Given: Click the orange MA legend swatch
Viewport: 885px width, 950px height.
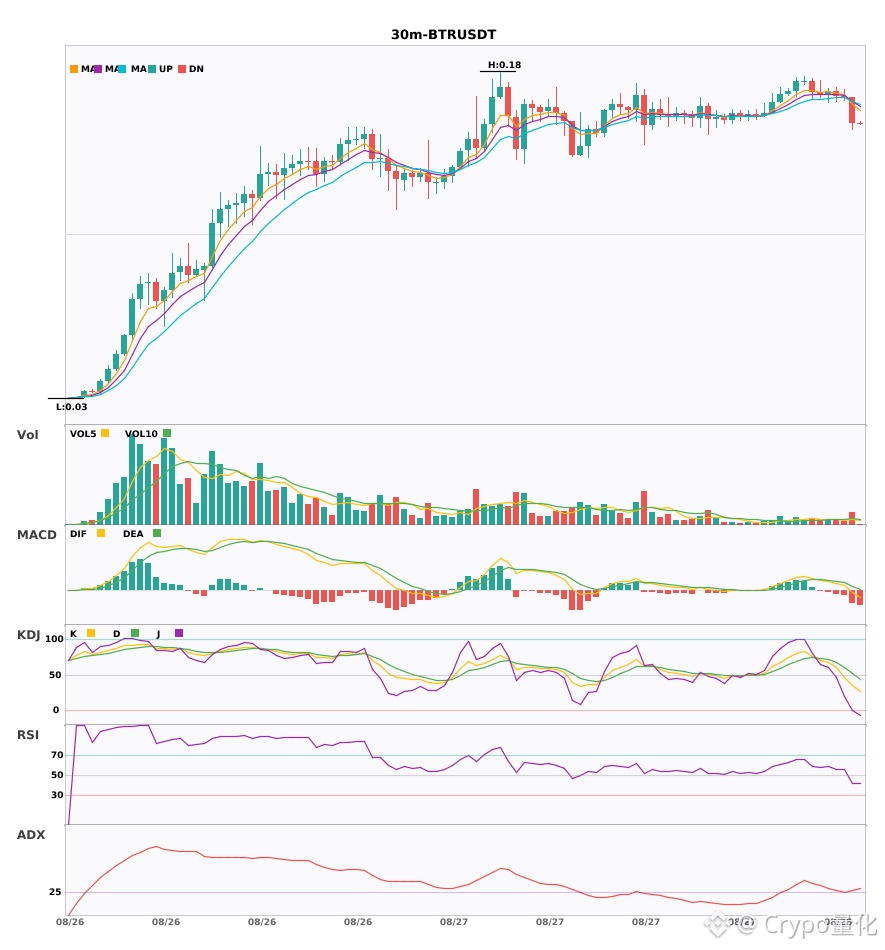Looking at the screenshot, I should (74, 69).
